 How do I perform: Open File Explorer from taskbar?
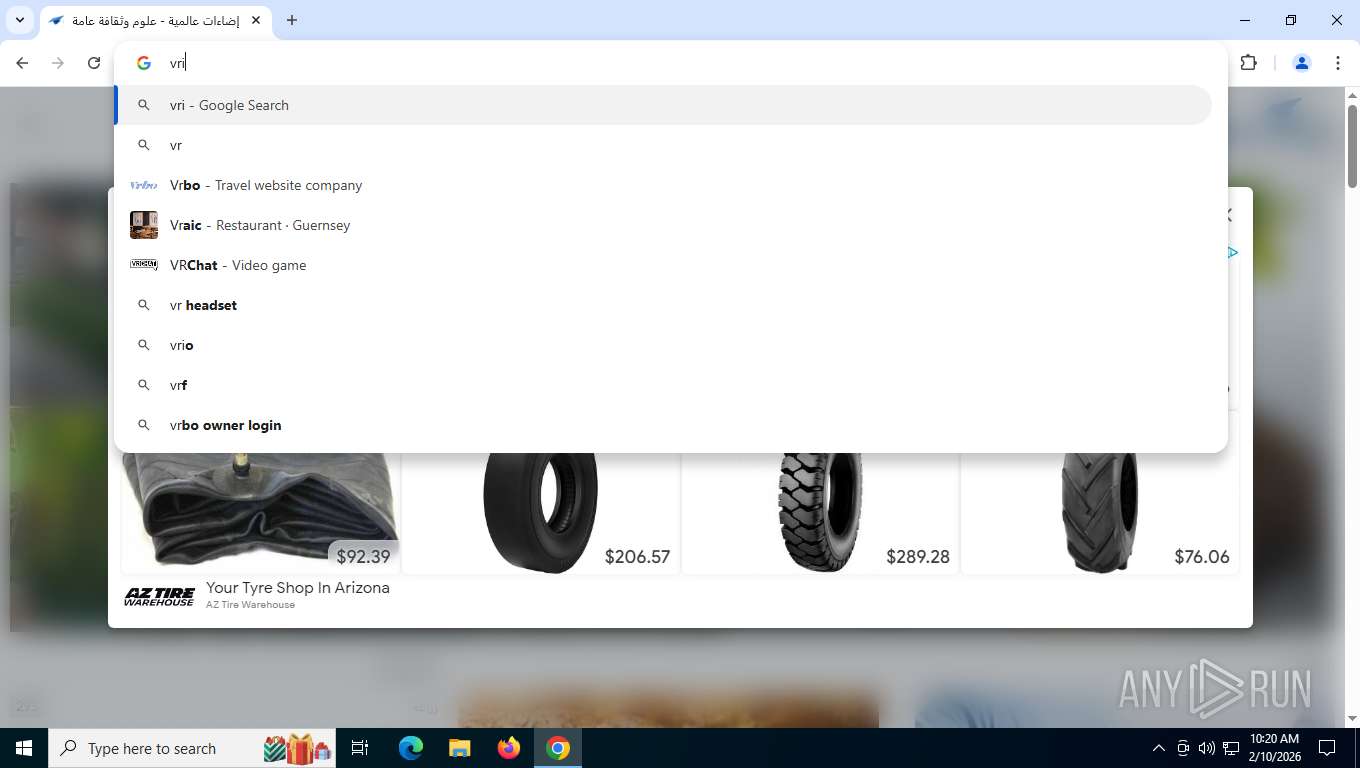[x=459, y=748]
